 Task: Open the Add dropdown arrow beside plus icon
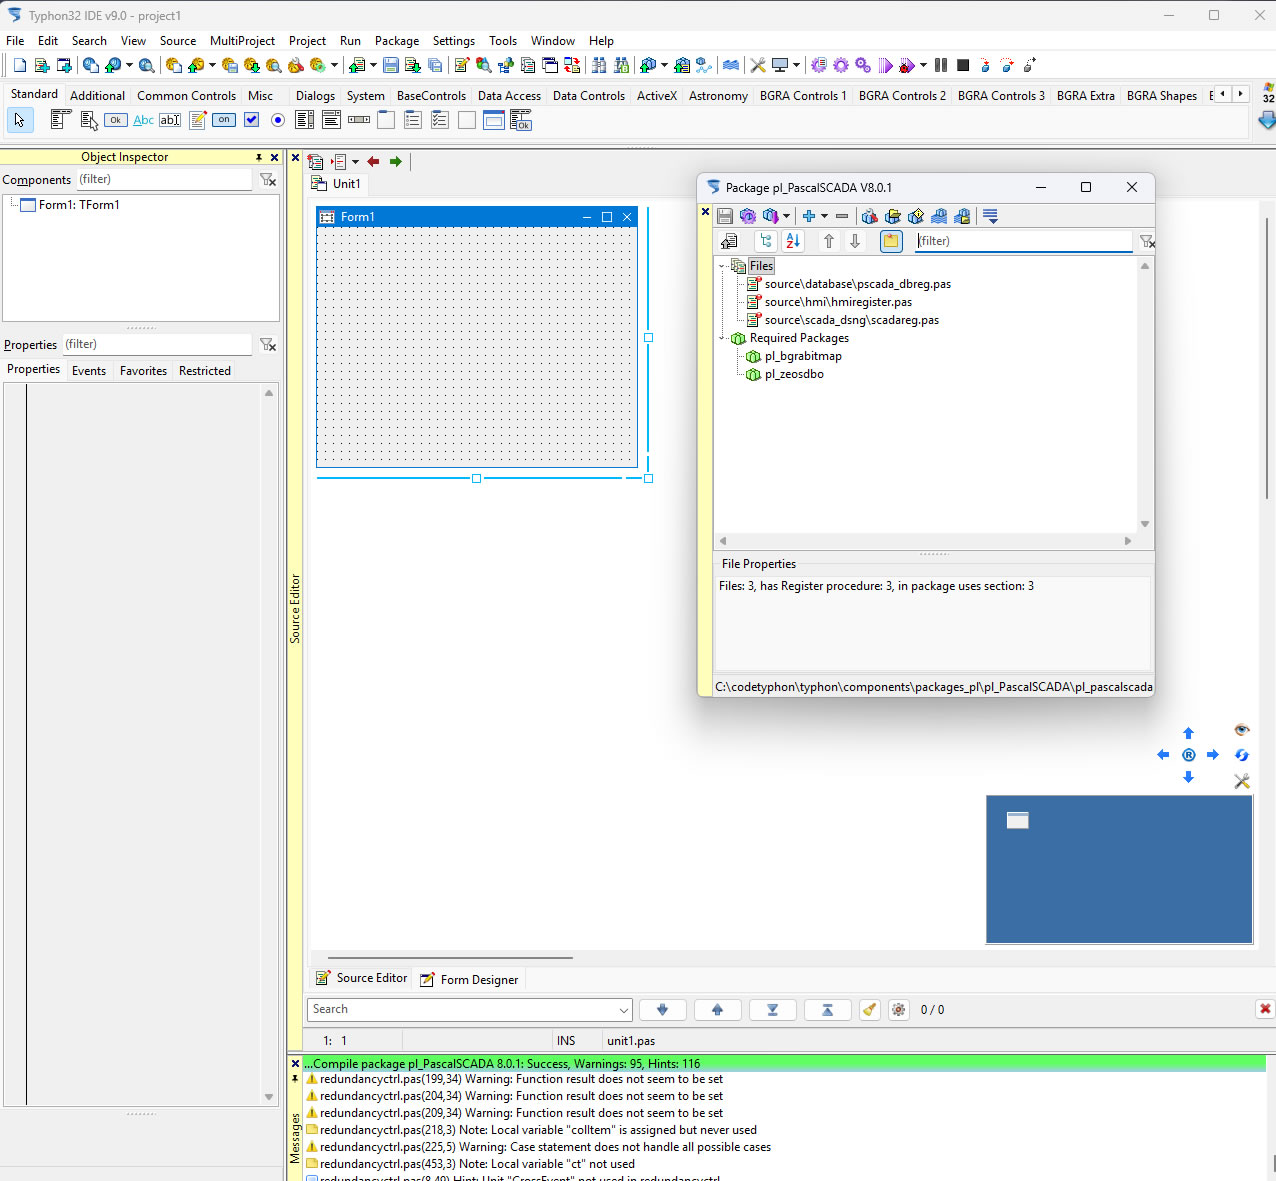824,216
